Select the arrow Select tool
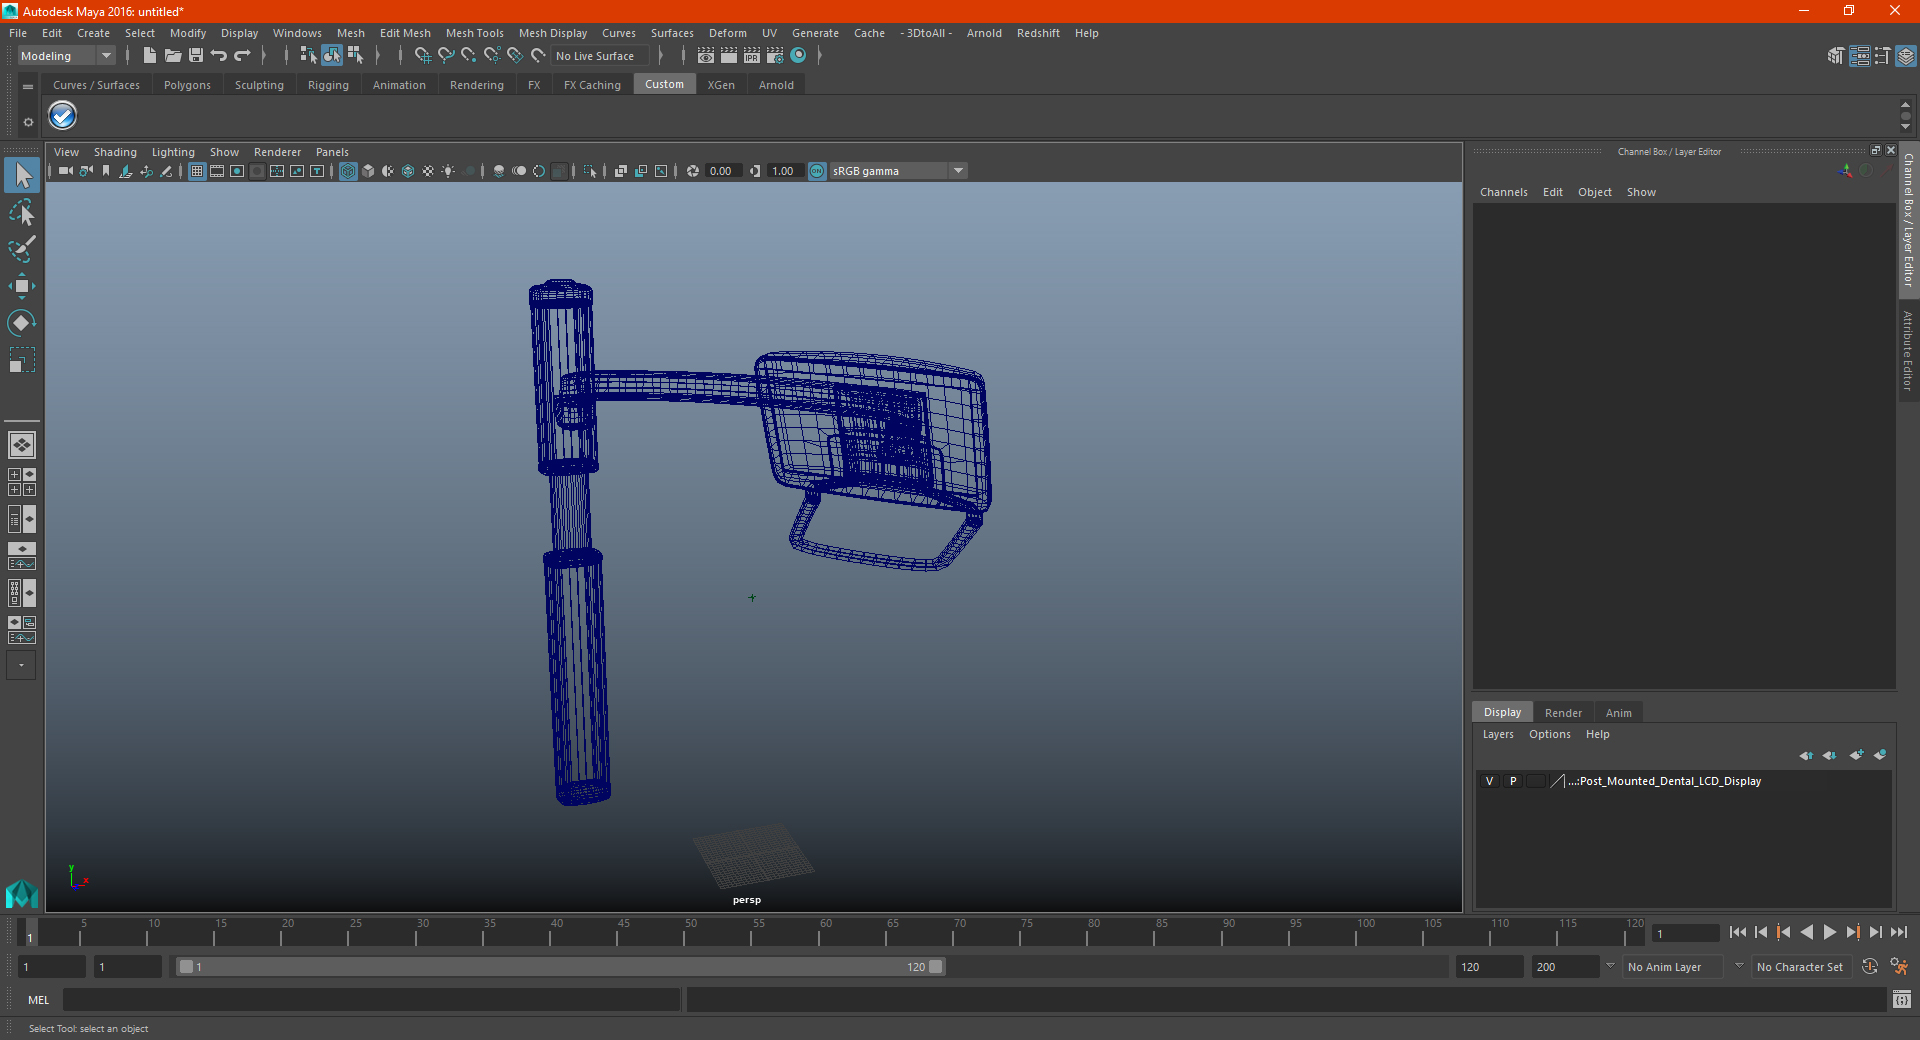The width and height of the screenshot is (1920, 1040). click(x=22, y=176)
